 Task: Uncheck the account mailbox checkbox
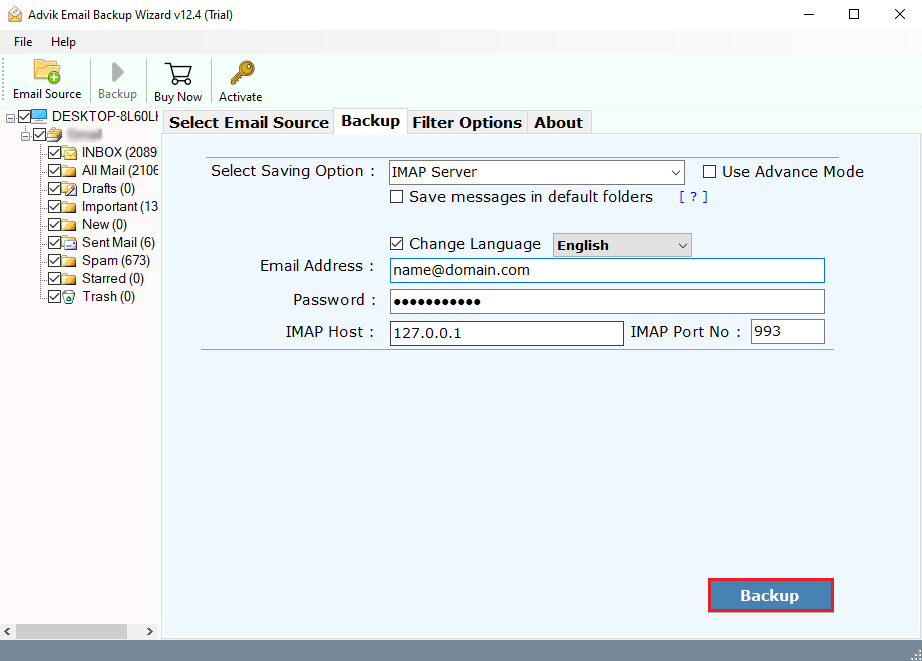coord(39,135)
